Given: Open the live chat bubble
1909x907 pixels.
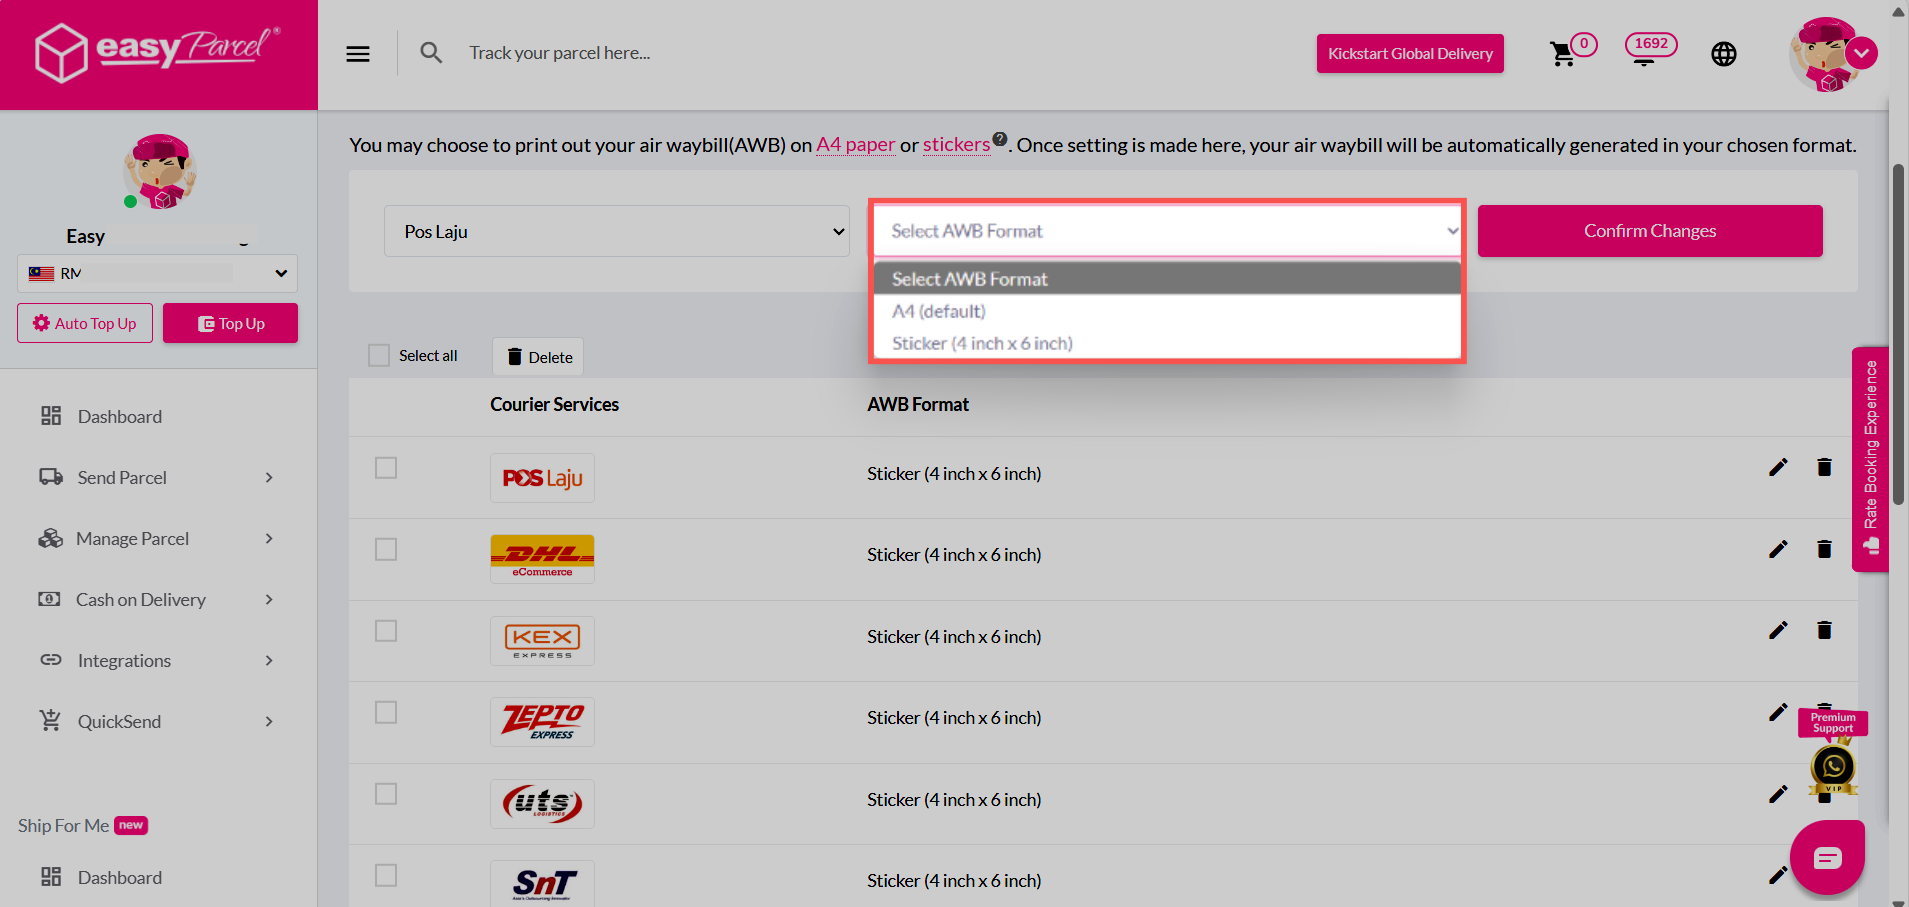Looking at the screenshot, I should coord(1827,857).
